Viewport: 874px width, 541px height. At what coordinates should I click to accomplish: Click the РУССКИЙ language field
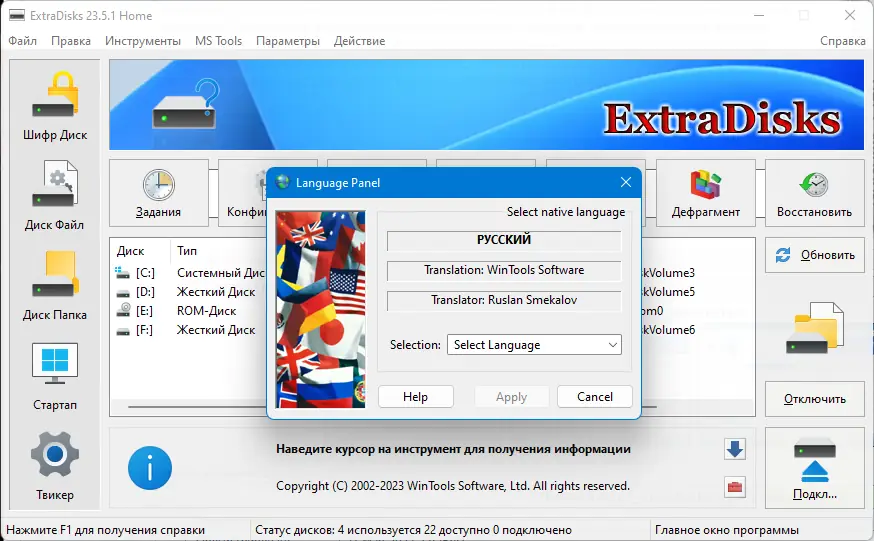pos(504,240)
